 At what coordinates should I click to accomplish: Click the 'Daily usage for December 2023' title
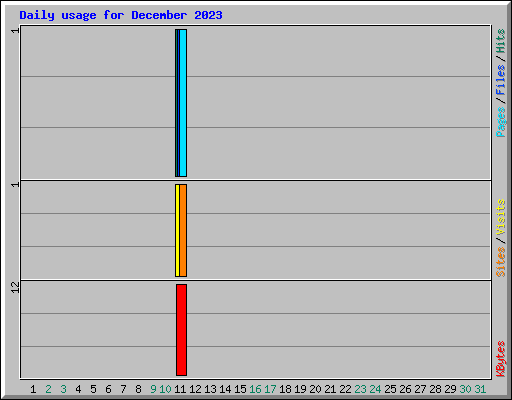(121, 15)
